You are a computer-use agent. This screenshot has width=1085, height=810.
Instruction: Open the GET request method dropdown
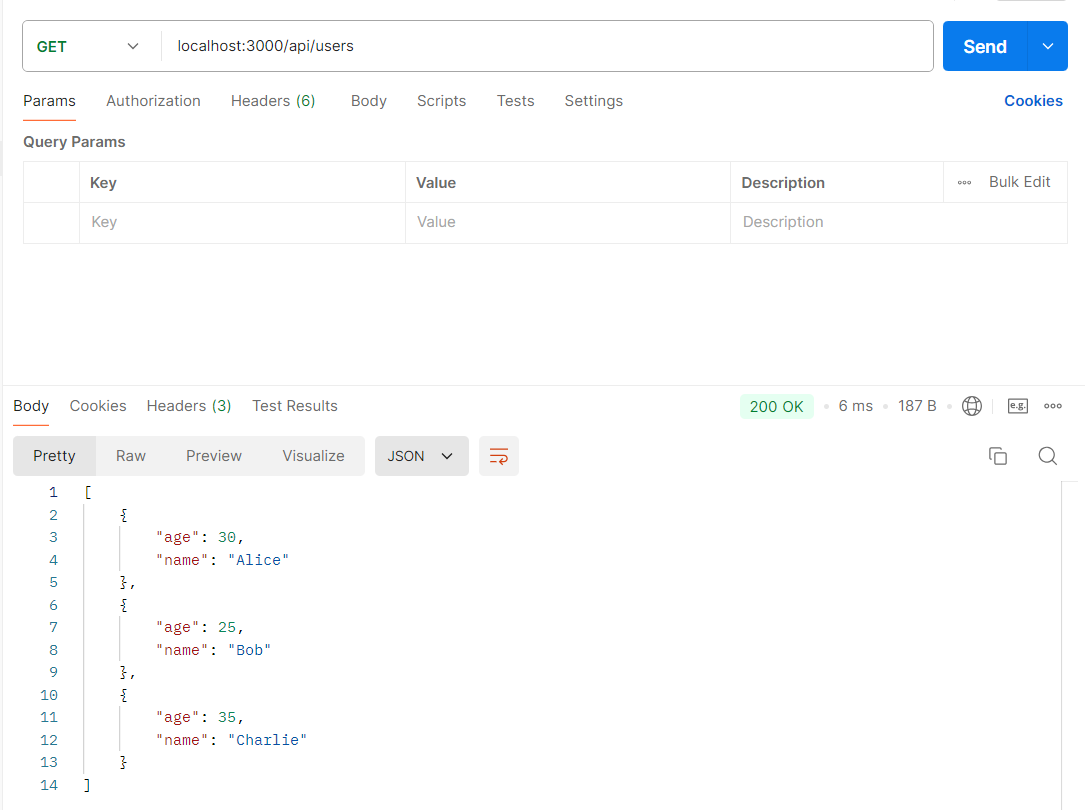(x=90, y=46)
